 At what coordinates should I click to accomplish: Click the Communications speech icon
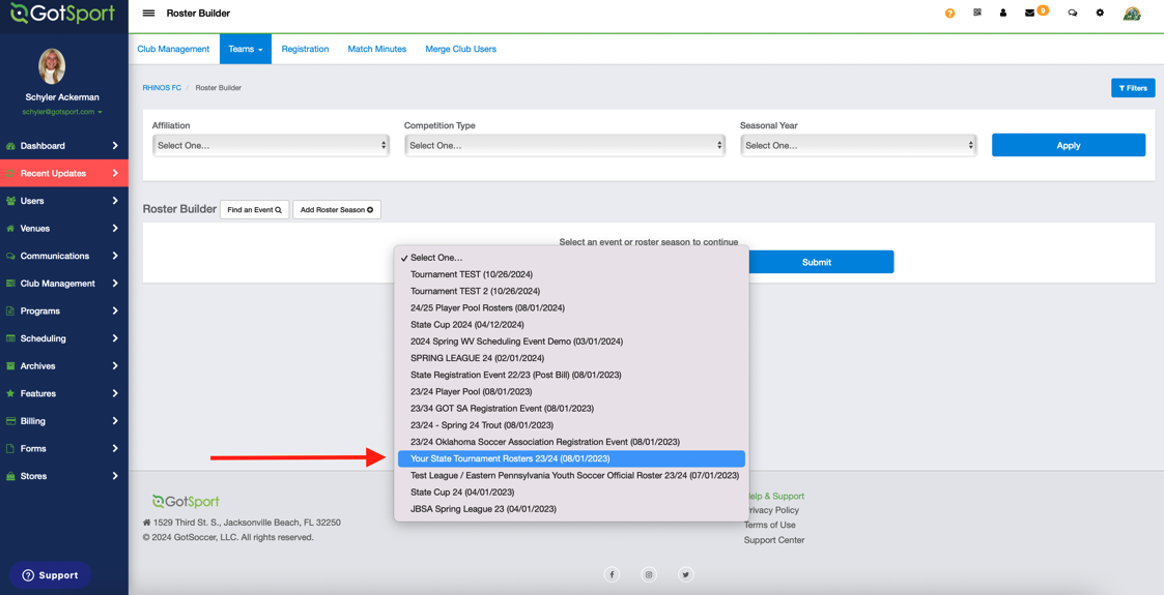[x=10, y=256]
